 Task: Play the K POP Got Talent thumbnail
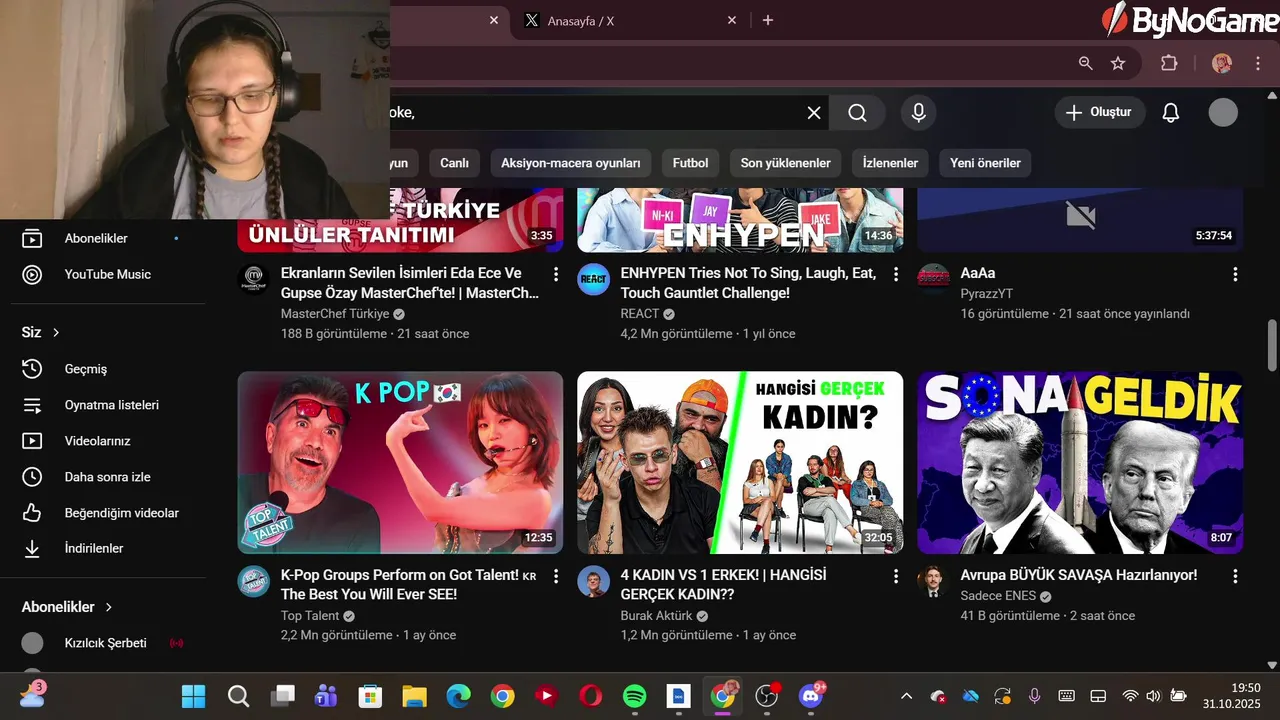[x=400, y=463]
